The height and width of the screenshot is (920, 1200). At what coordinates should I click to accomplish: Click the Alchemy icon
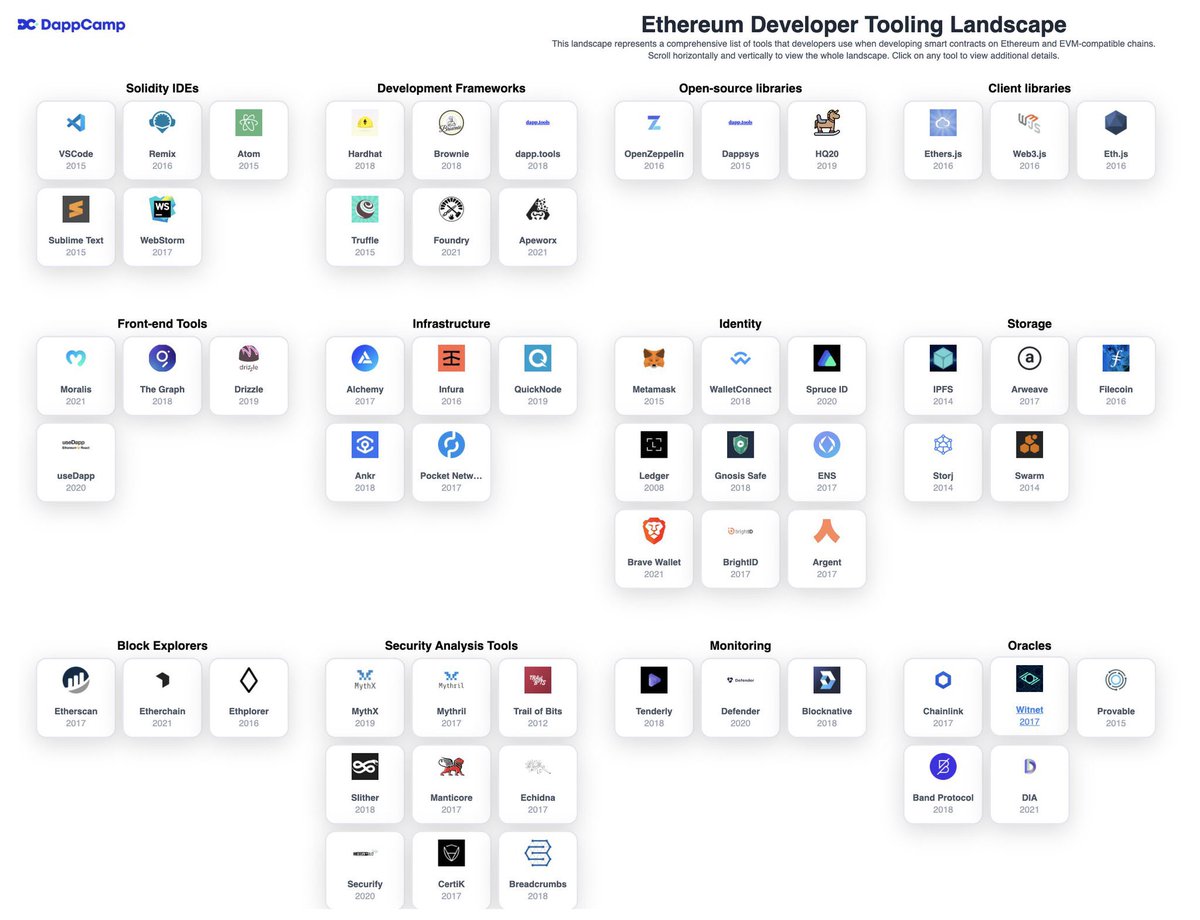point(365,358)
